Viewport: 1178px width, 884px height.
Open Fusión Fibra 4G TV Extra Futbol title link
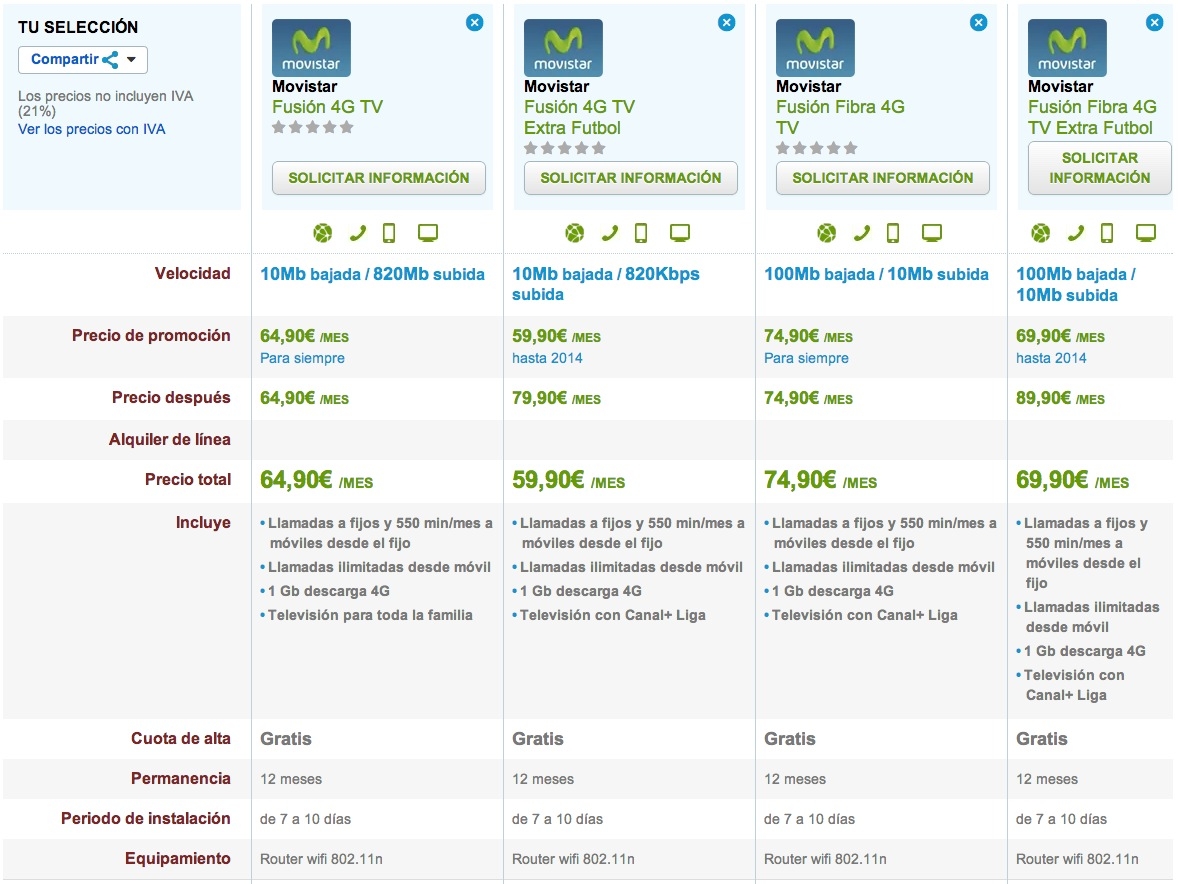pyautogui.click(x=1092, y=117)
